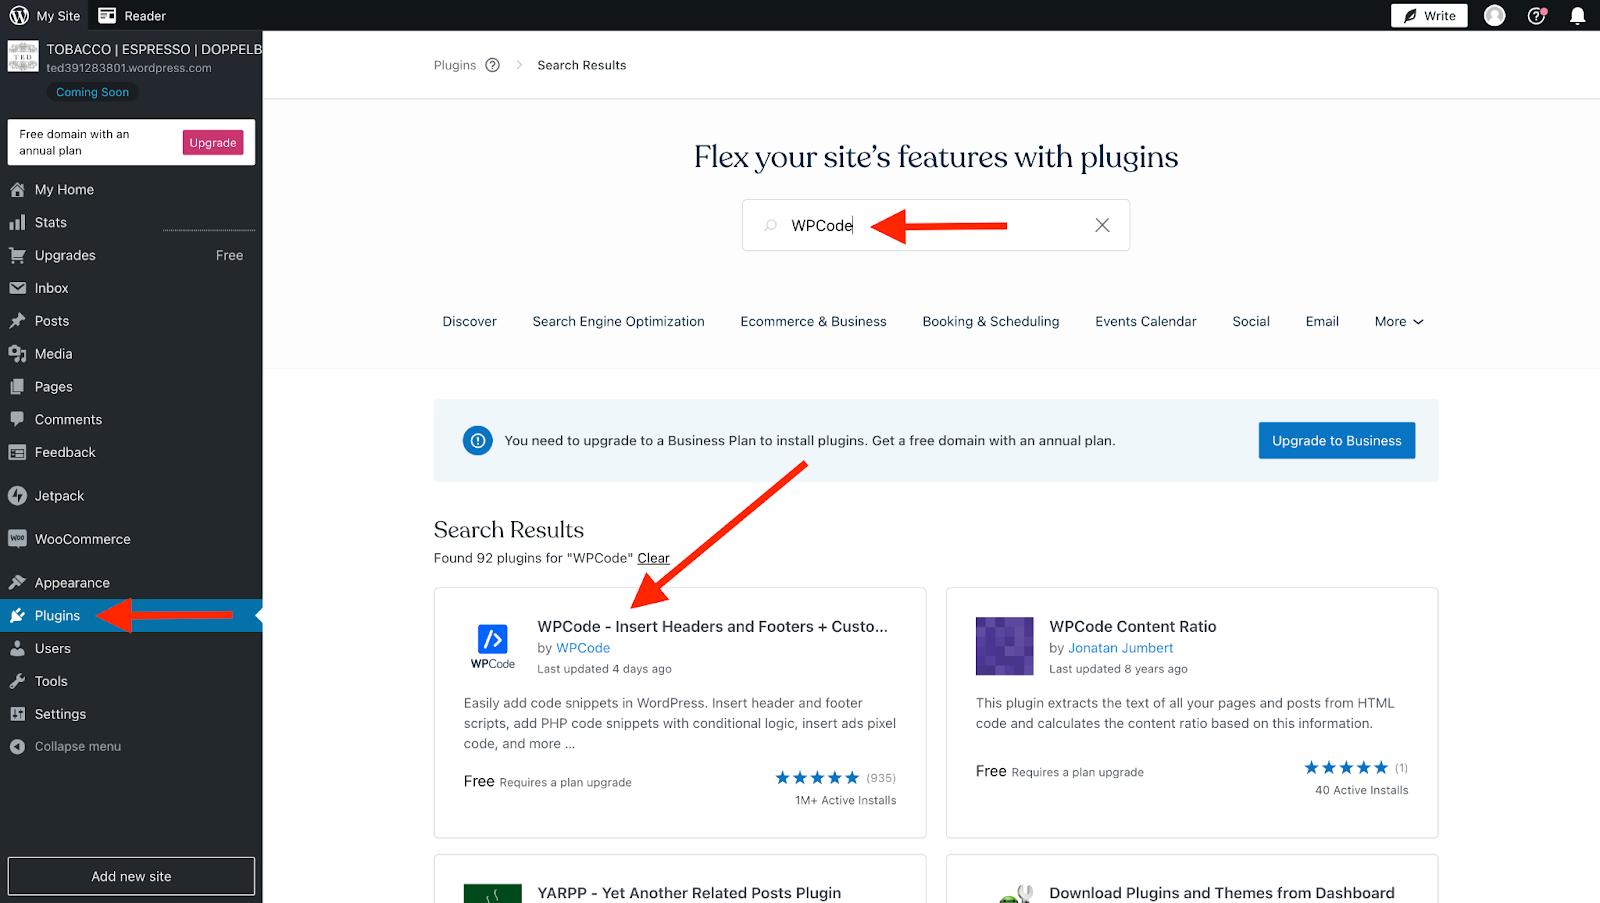Click the Tools wrench icon

(x=17, y=681)
